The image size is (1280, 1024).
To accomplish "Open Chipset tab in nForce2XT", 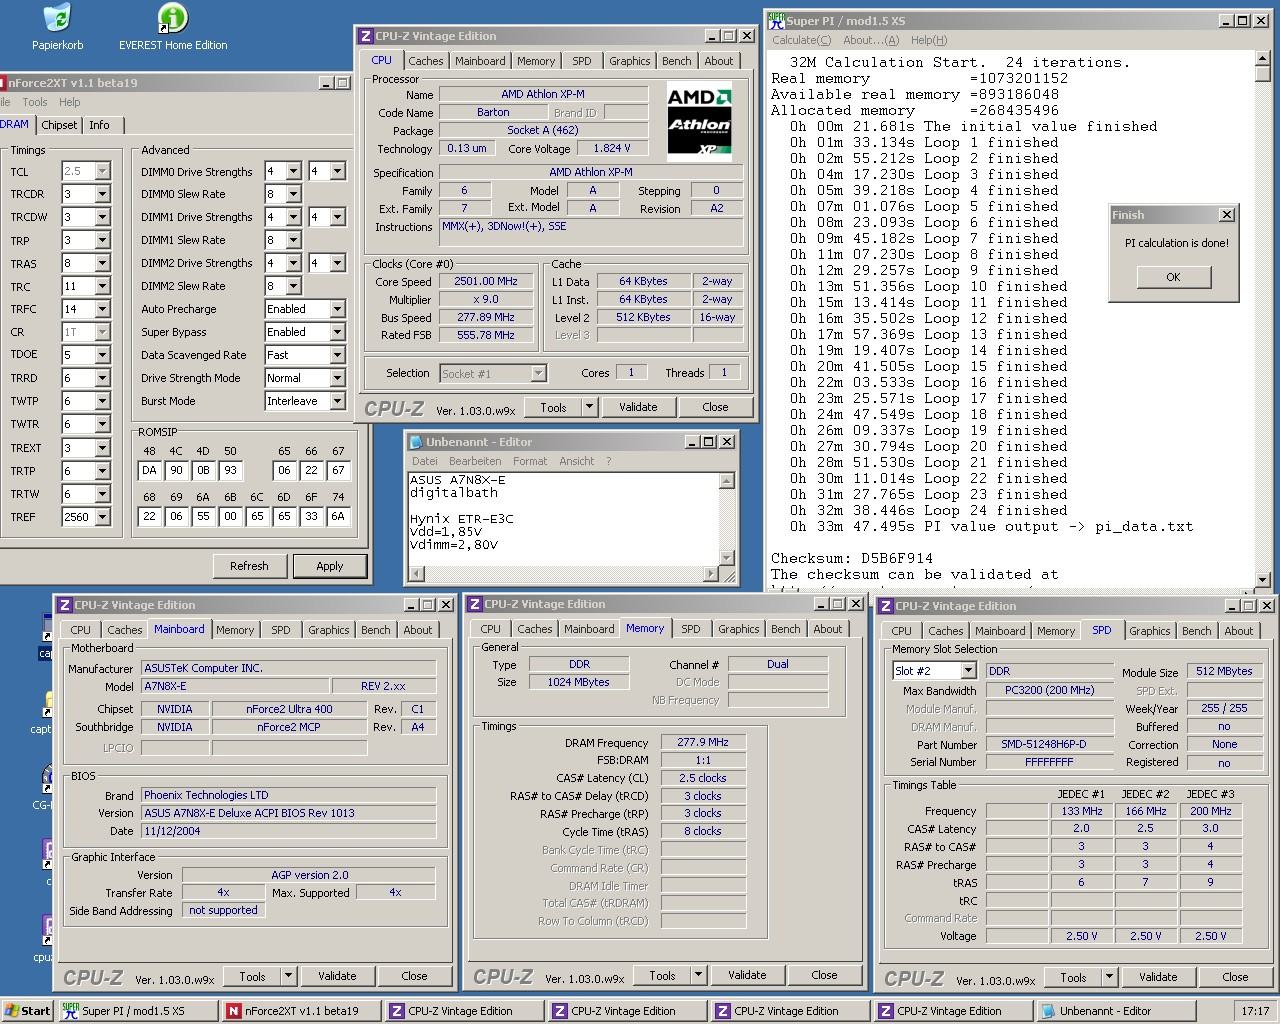I will click(x=59, y=125).
